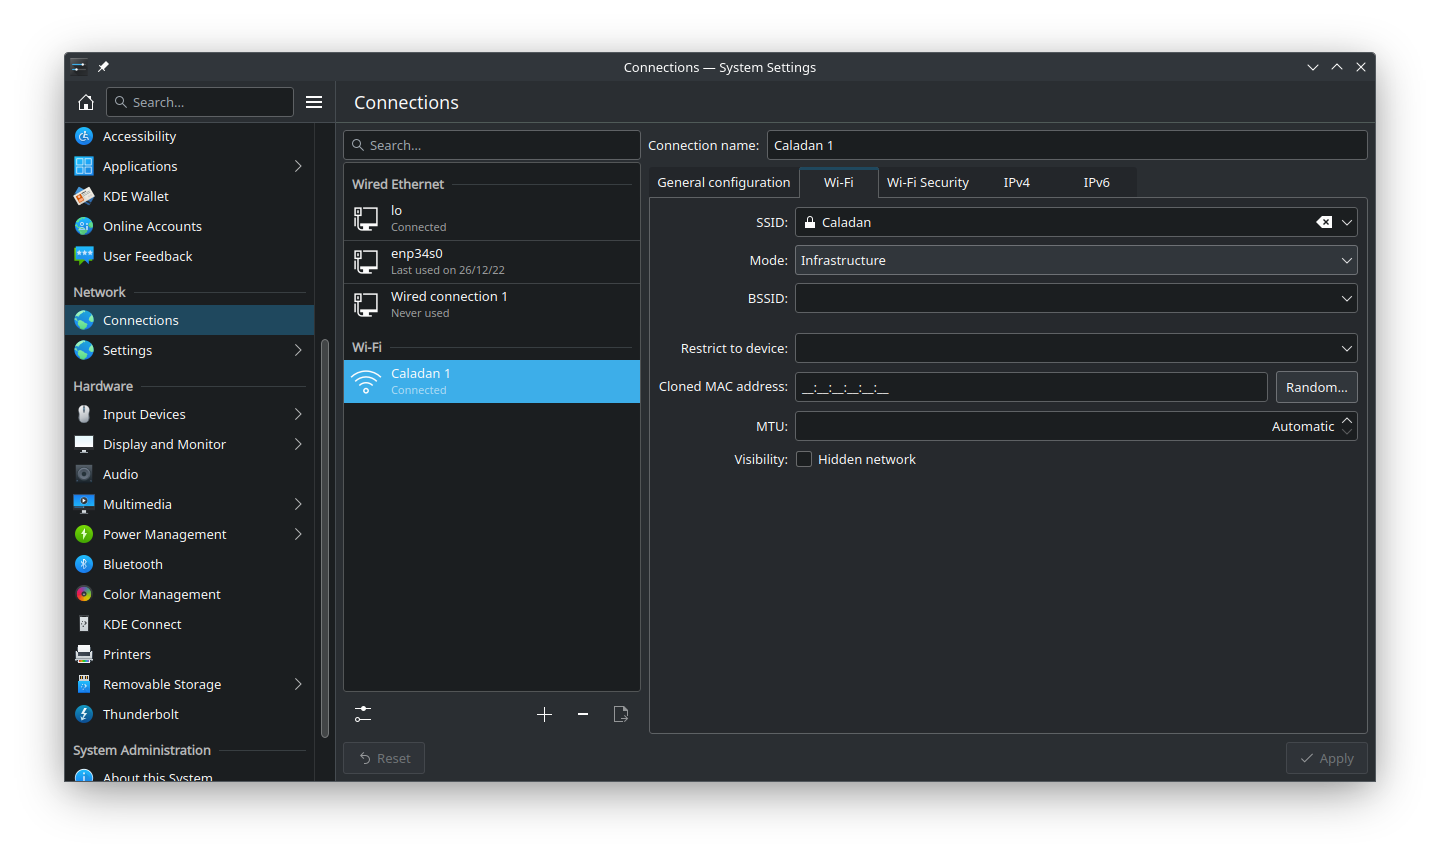Click the export connection icon
The image size is (1440, 858).
[x=621, y=714]
